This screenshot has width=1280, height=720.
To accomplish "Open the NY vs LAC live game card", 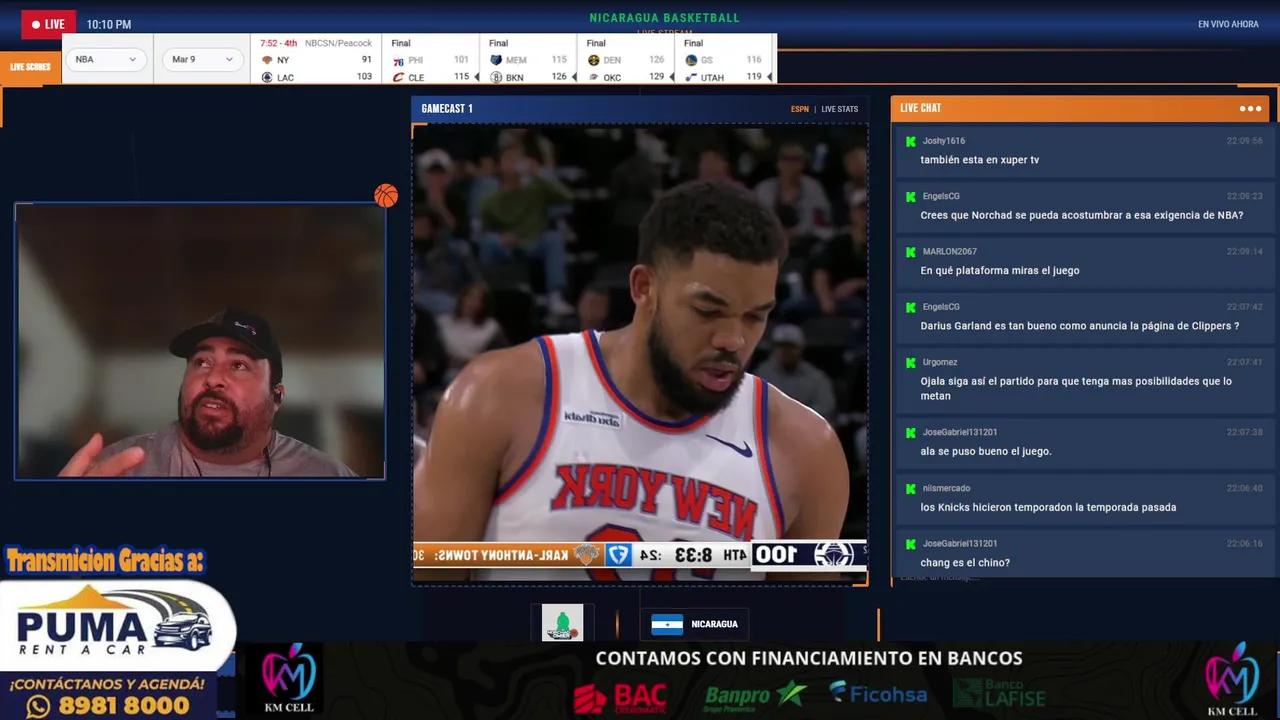I will [316, 60].
